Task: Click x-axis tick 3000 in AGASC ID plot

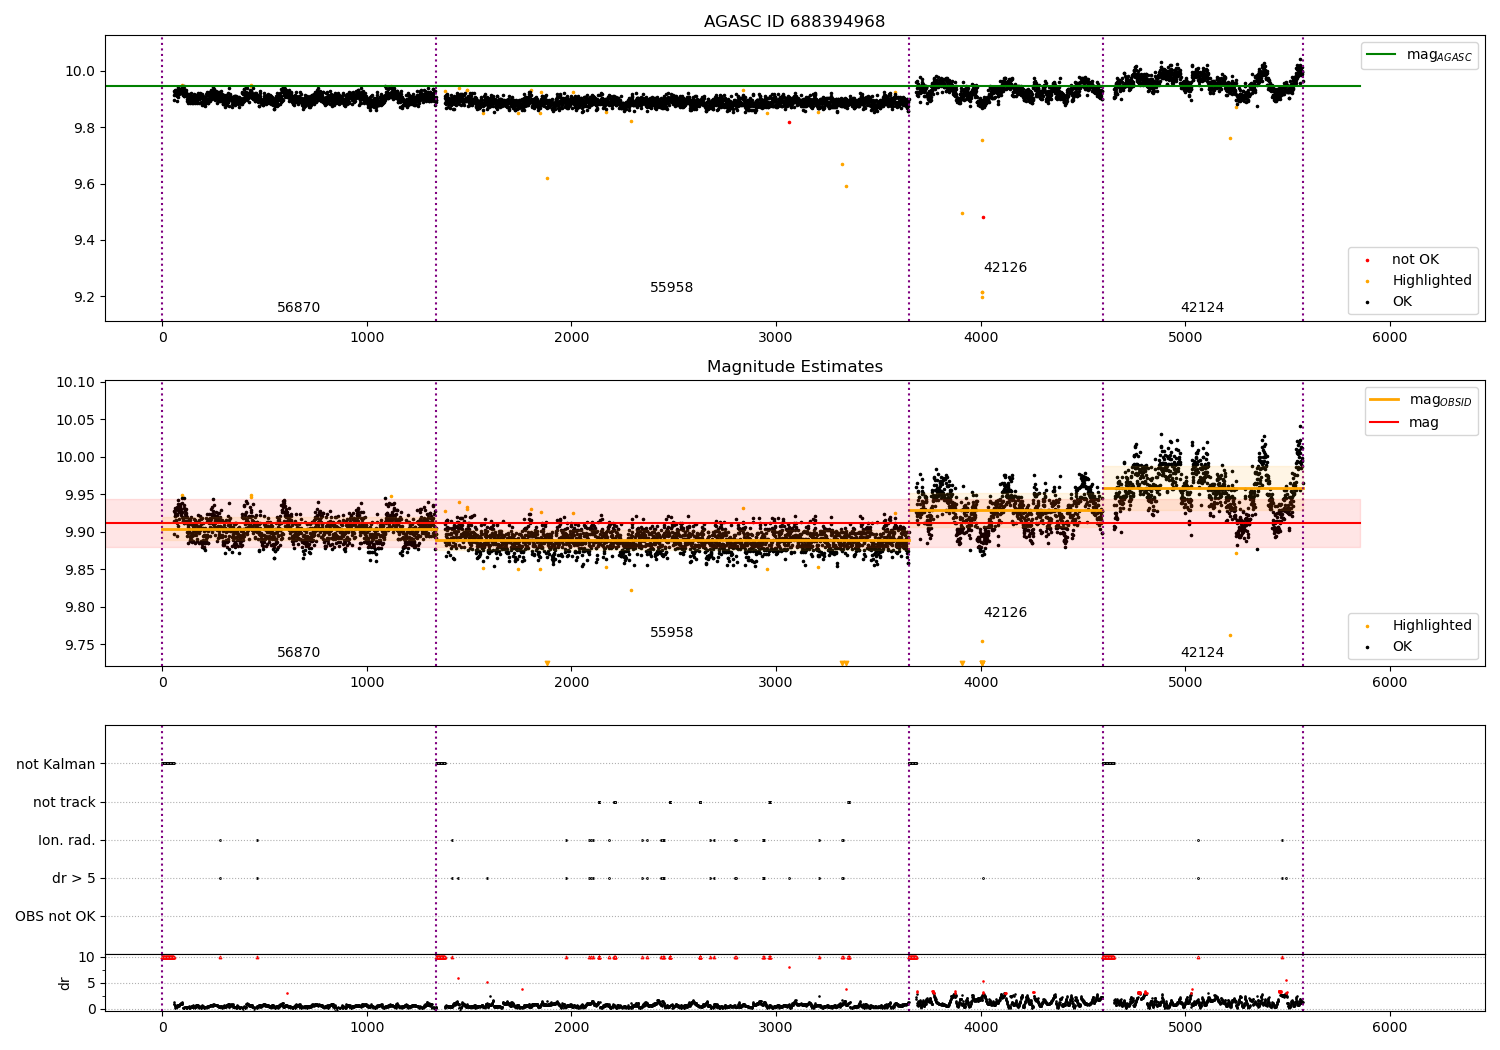Action: 776,338
